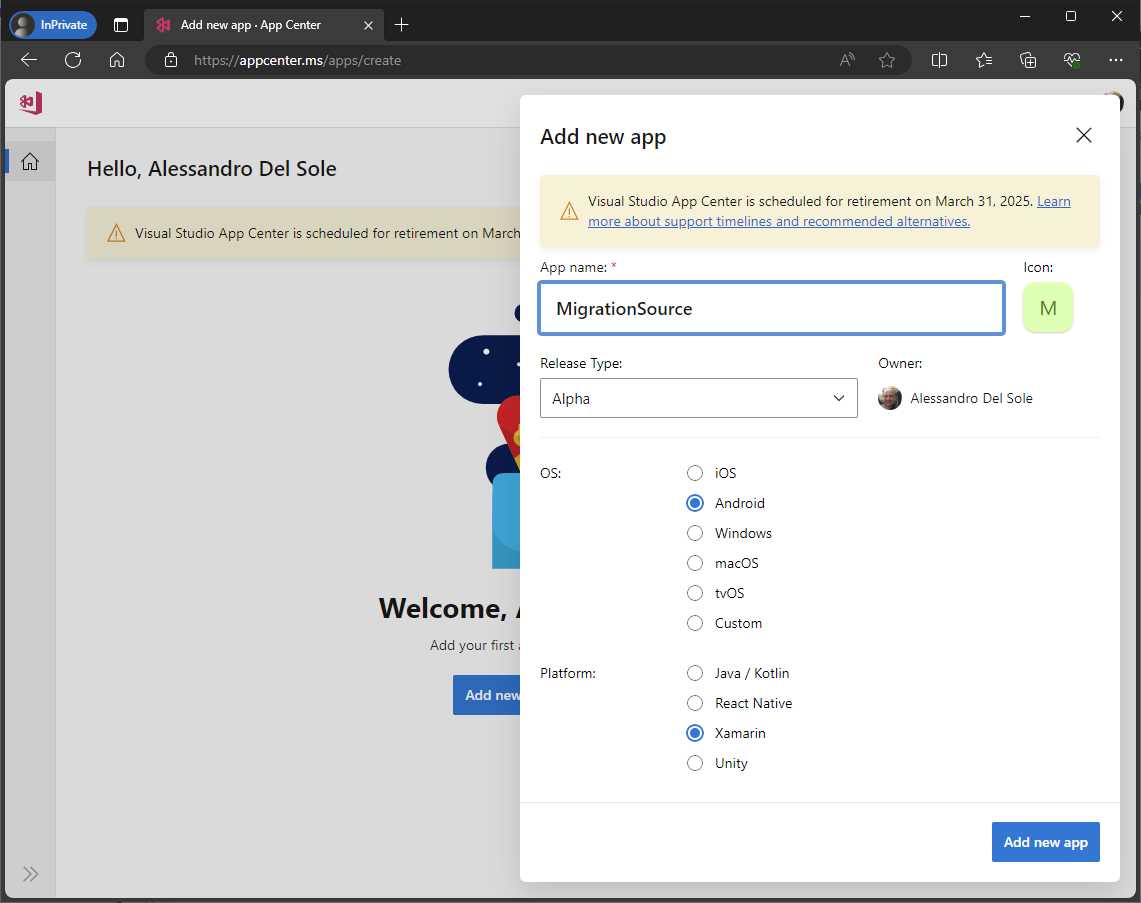Refresh the page
Viewport: 1141px width, 903px height.
(73, 60)
